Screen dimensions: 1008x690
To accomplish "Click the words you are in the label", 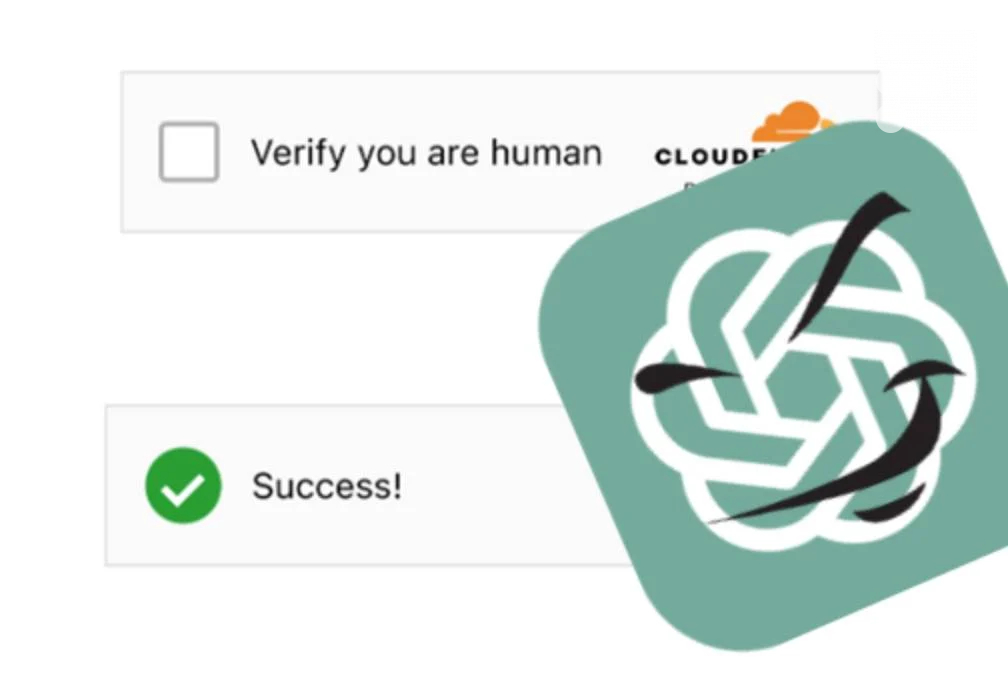I will click(x=418, y=156).
